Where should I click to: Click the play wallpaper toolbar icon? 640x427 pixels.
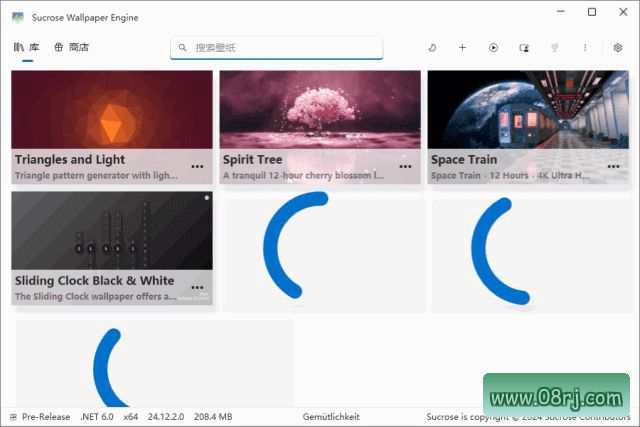(x=493, y=48)
